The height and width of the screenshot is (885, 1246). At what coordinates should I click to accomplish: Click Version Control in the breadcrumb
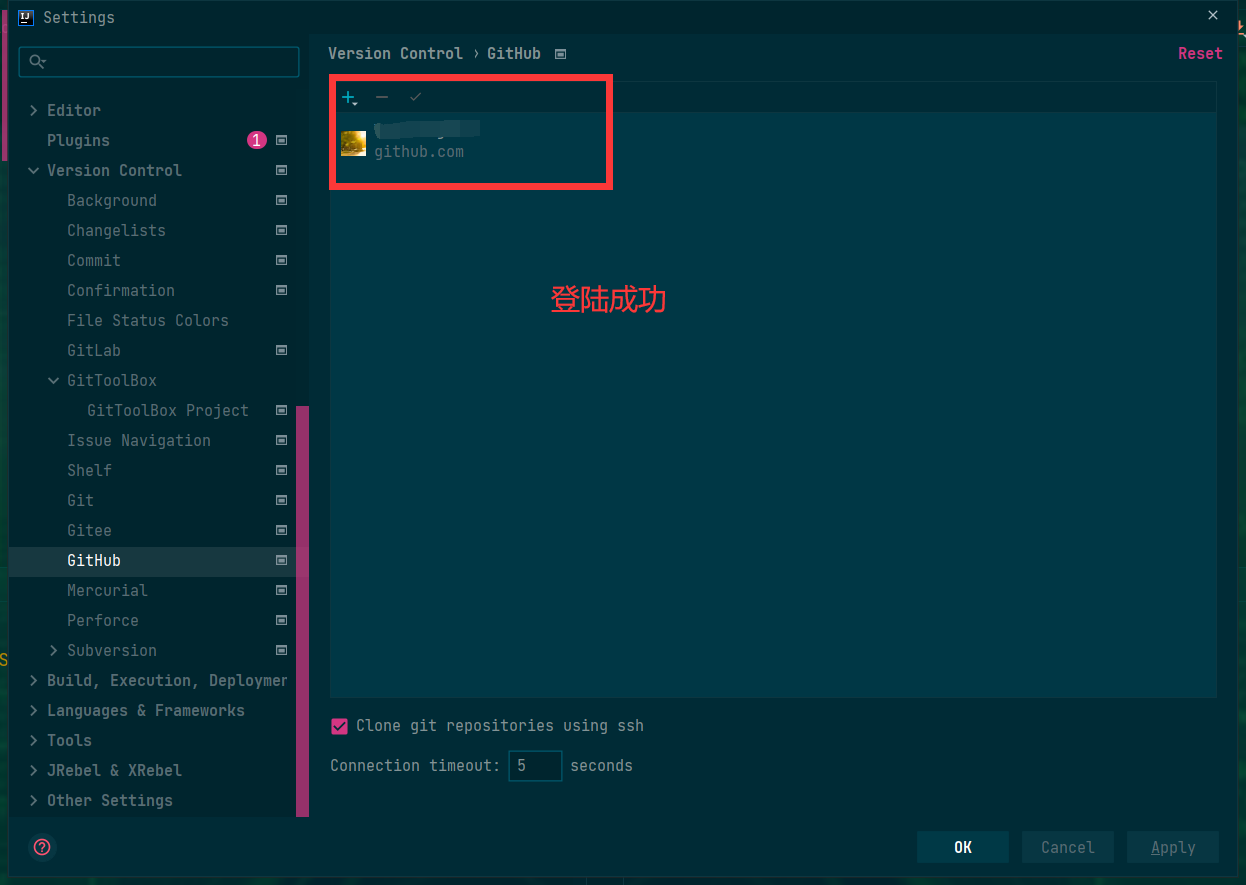[x=395, y=54]
